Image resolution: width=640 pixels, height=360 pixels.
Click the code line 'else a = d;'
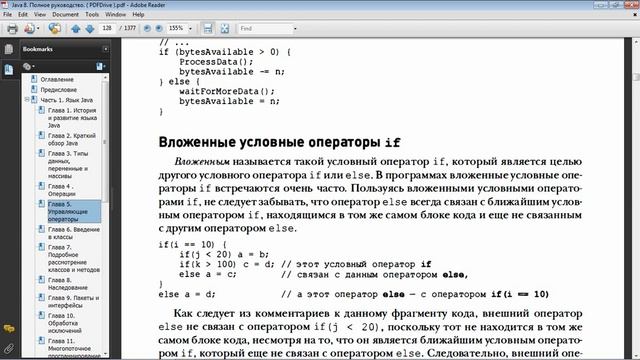point(187,294)
